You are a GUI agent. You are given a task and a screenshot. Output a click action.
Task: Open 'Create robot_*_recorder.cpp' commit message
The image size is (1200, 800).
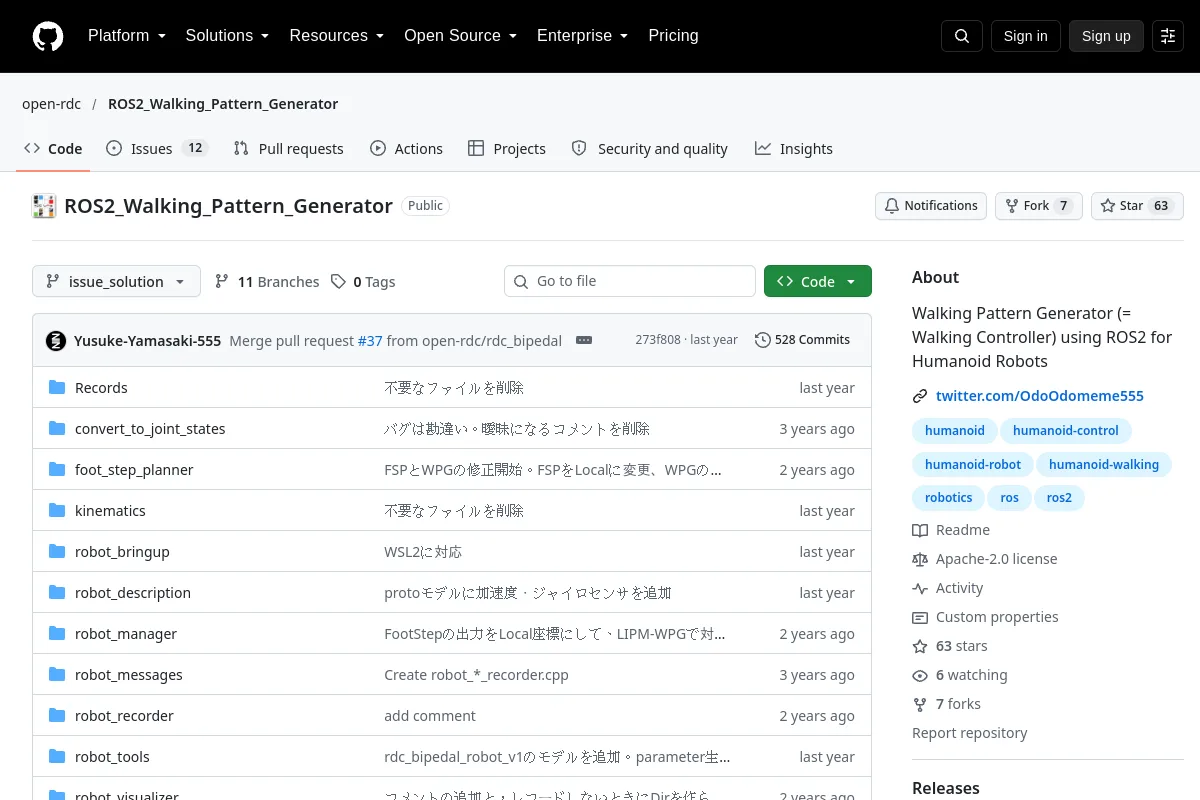[476, 675]
